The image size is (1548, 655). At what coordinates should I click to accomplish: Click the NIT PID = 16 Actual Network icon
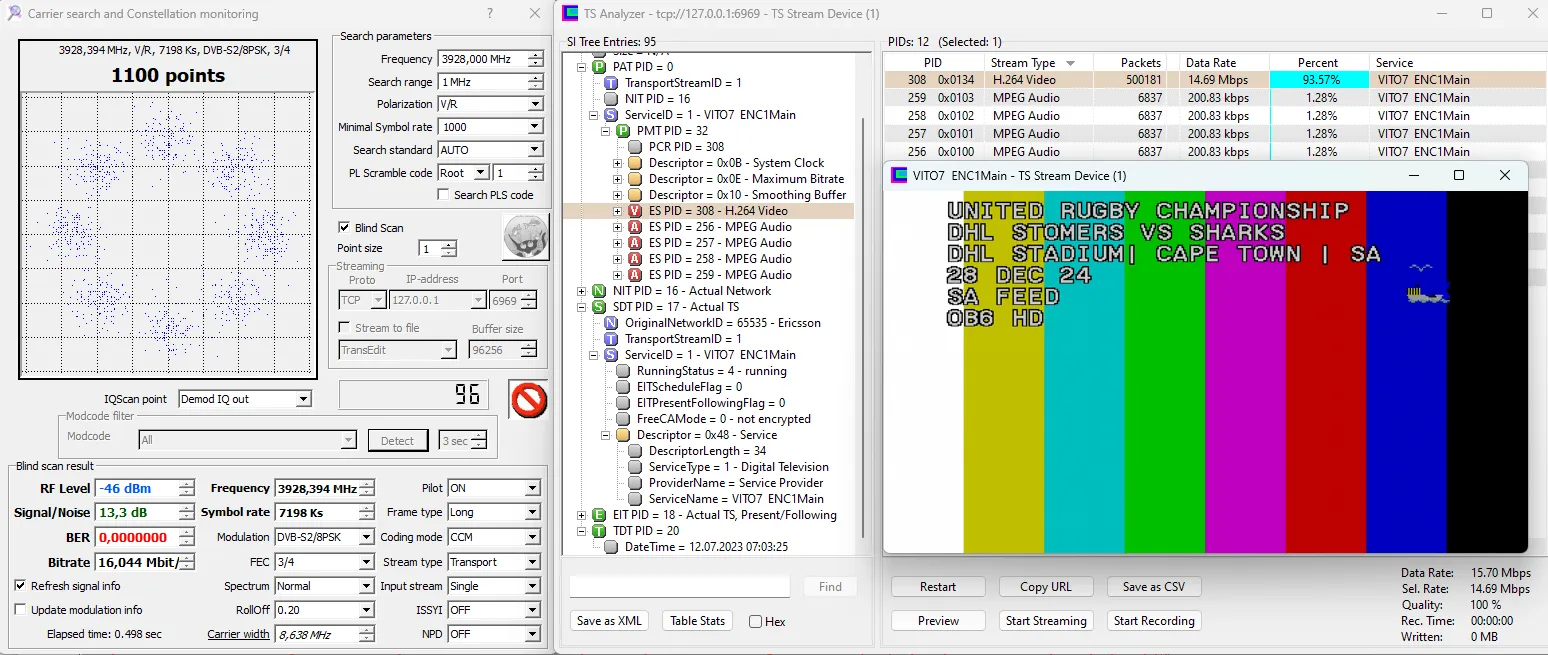coord(598,291)
